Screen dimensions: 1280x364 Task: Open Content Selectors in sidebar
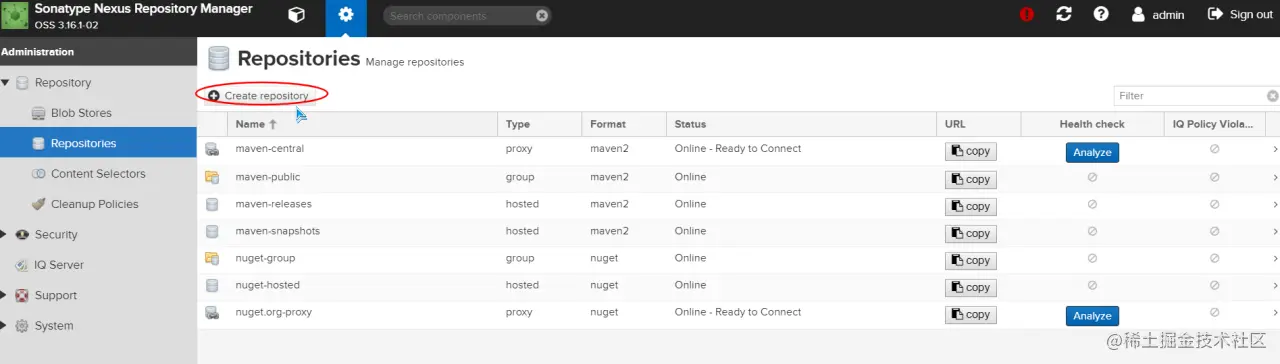[x=98, y=174]
